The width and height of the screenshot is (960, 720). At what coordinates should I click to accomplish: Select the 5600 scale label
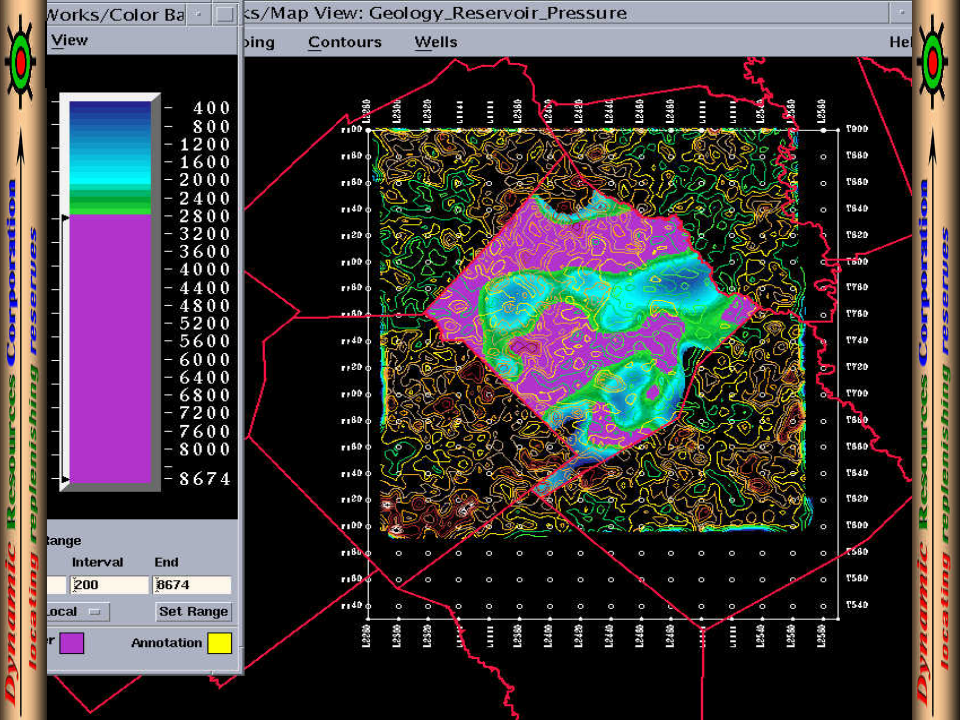tap(205, 341)
